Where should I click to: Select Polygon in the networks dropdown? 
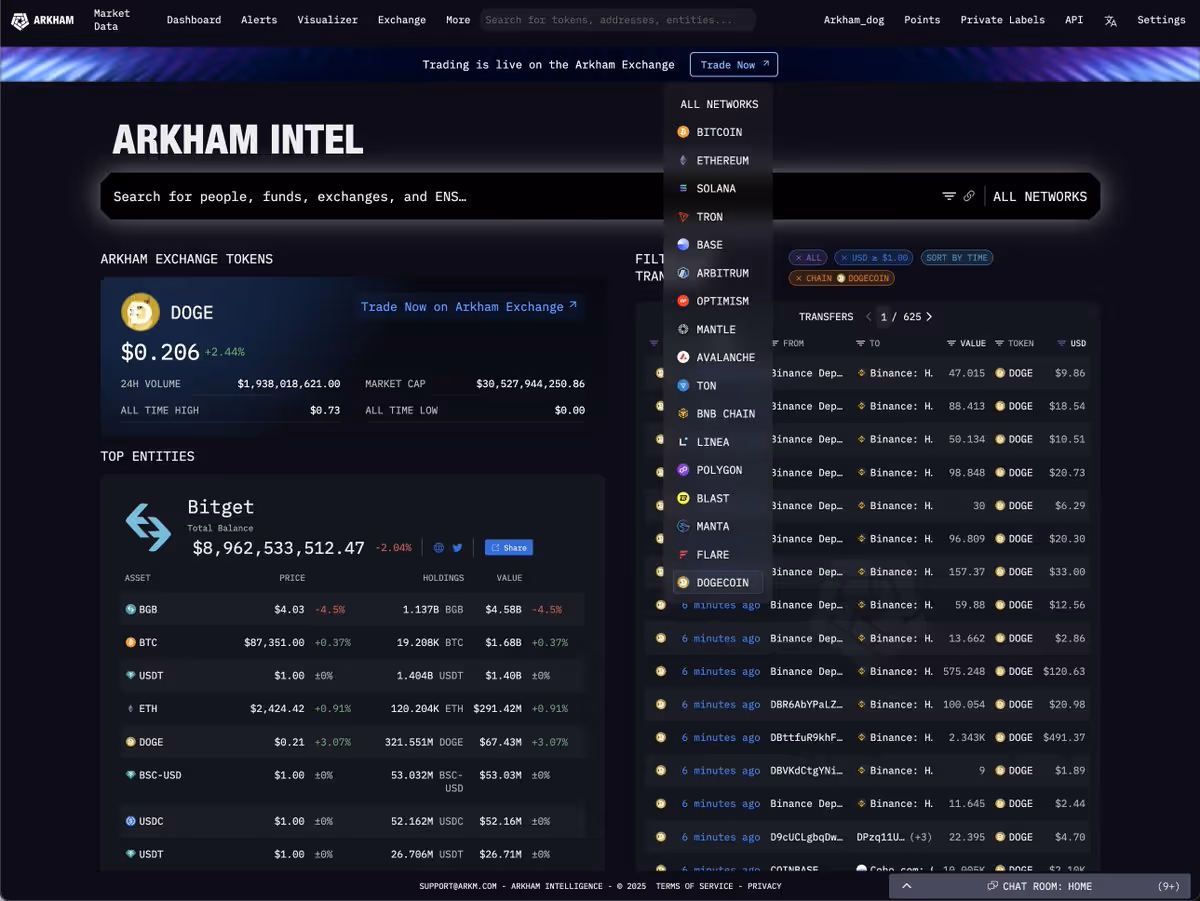718,470
